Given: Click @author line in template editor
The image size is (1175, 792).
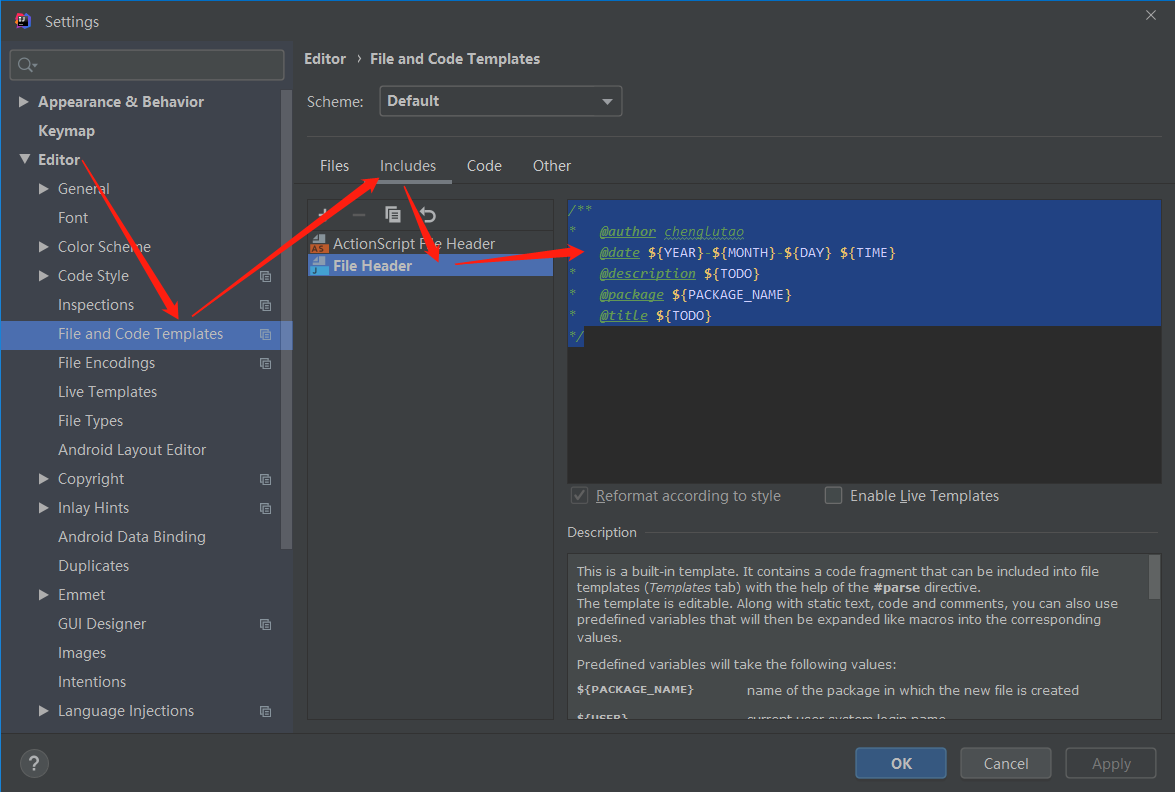Looking at the screenshot, I should (671, 232).
